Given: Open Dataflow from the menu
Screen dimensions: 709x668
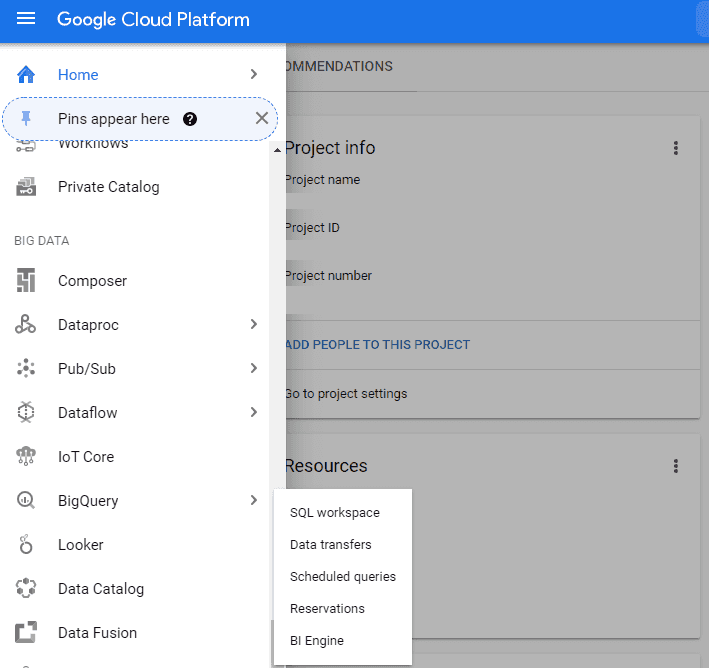Looking at the screenshot, I should point(88,412).
